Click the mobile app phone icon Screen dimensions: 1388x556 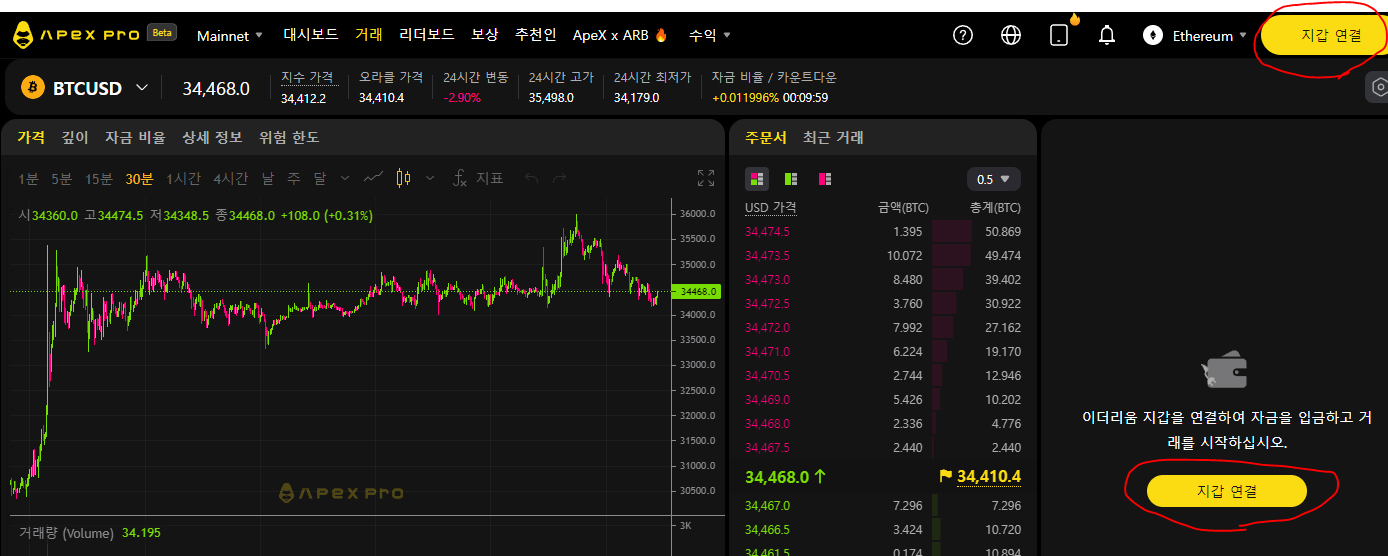(x=1059, y=36)
